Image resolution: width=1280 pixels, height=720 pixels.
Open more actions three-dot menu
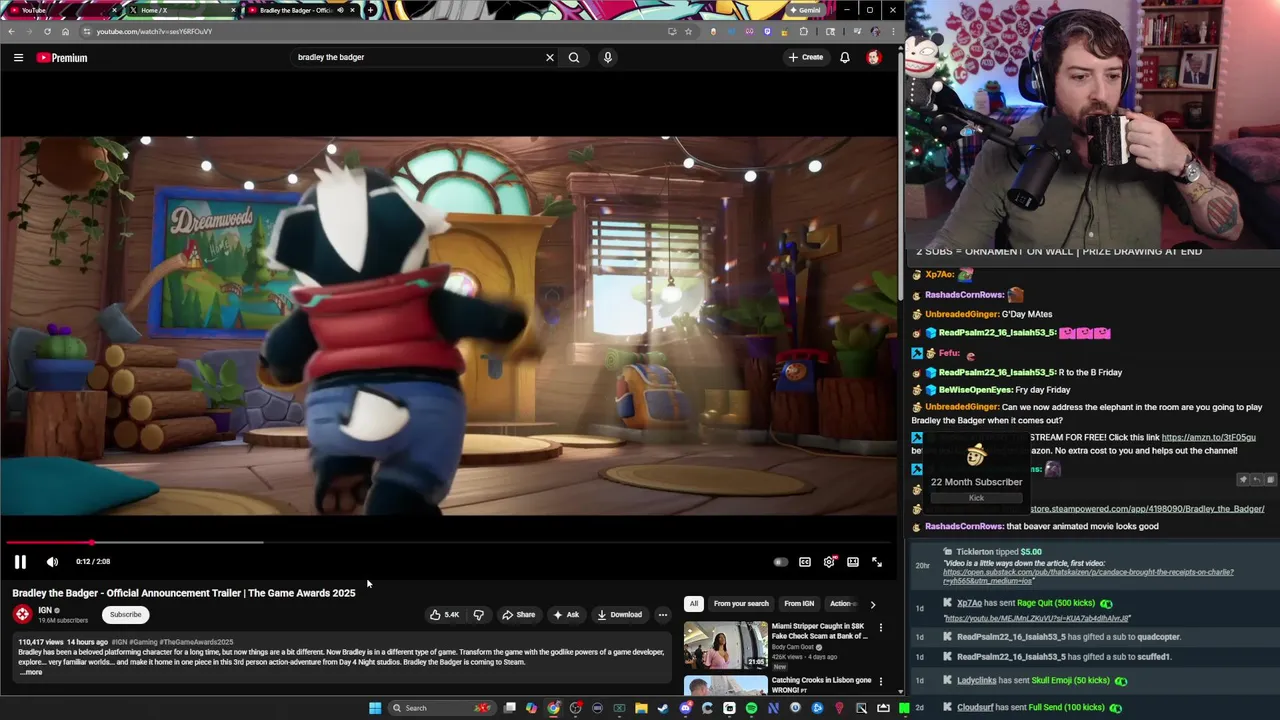[662, 615]
